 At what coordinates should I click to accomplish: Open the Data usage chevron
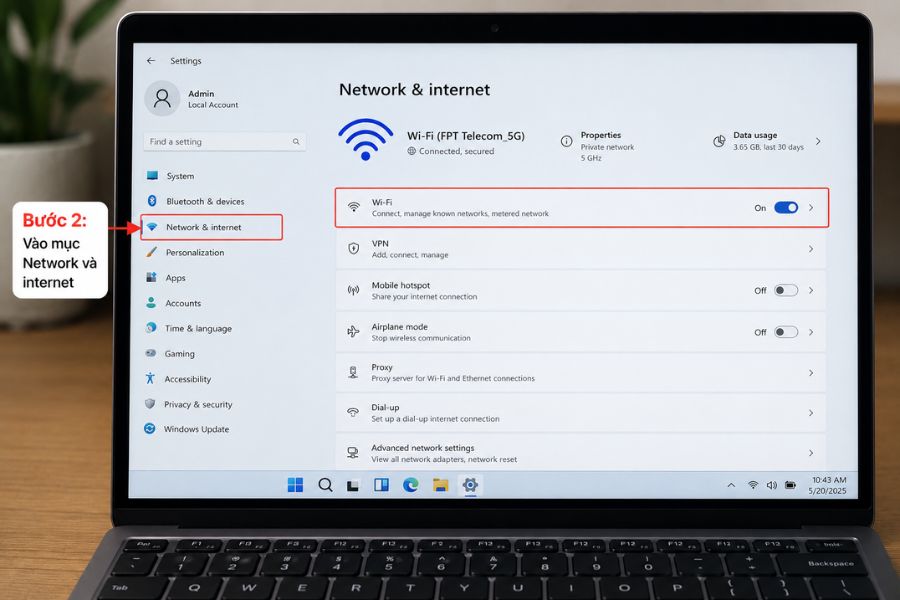[x=818, y=141]
